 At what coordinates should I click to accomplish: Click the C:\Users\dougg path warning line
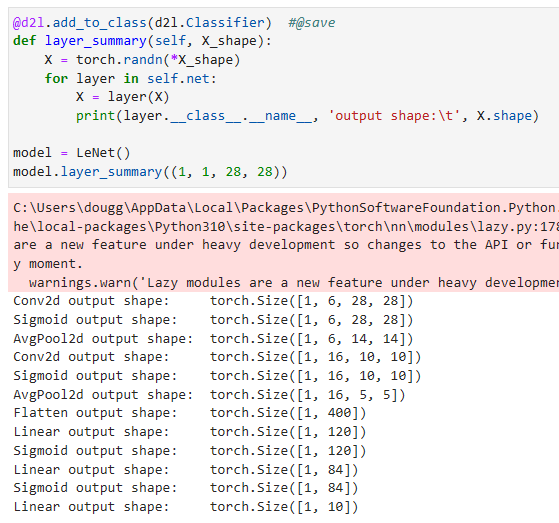(x=286, y=207)
